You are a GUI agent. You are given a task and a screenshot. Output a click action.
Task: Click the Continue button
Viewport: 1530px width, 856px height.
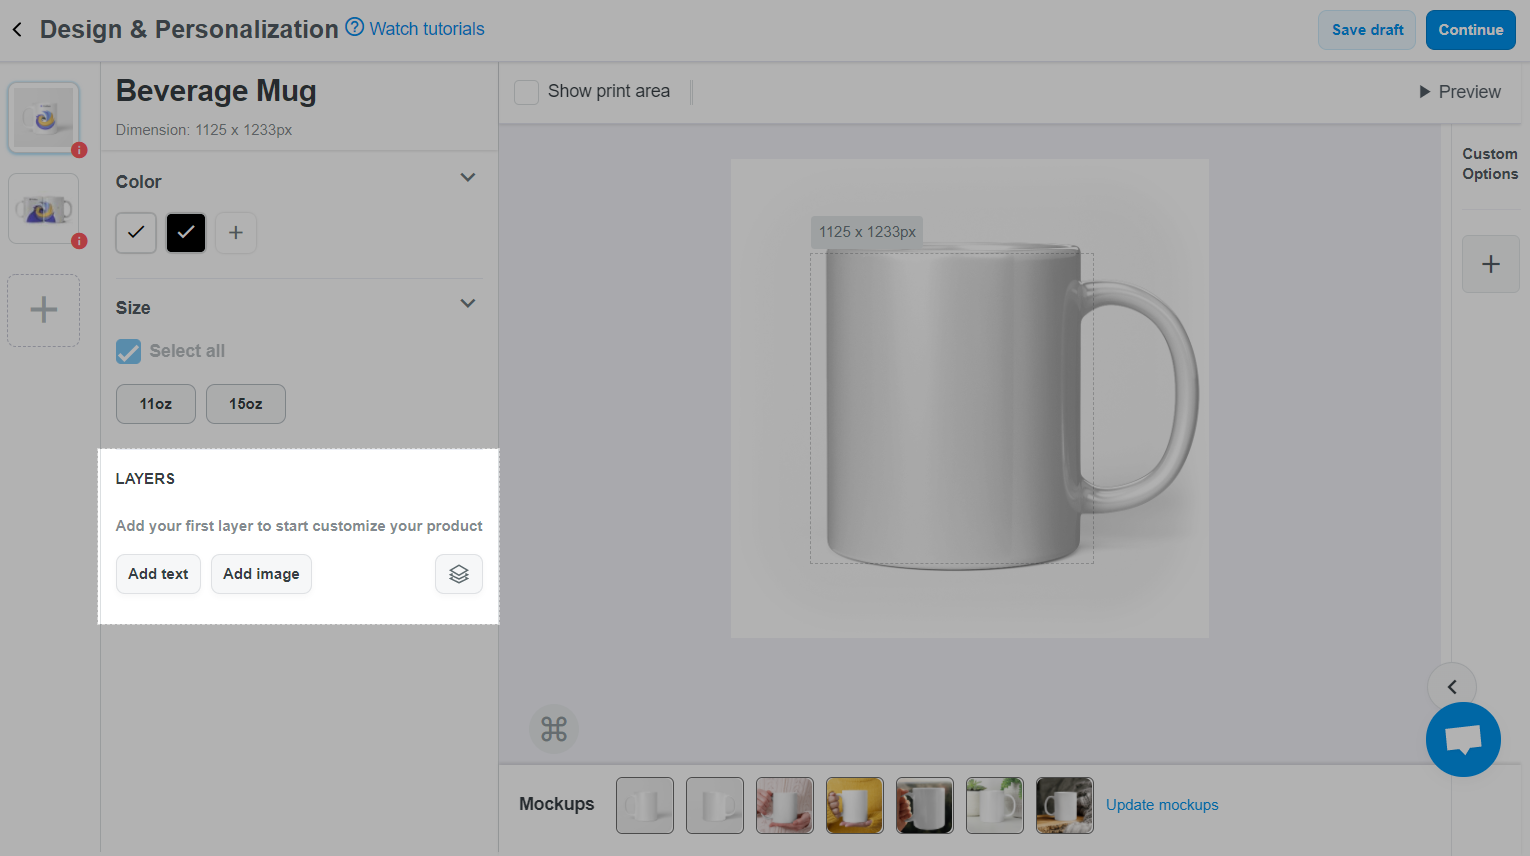pyautogui.click(x=1470, y=30)
